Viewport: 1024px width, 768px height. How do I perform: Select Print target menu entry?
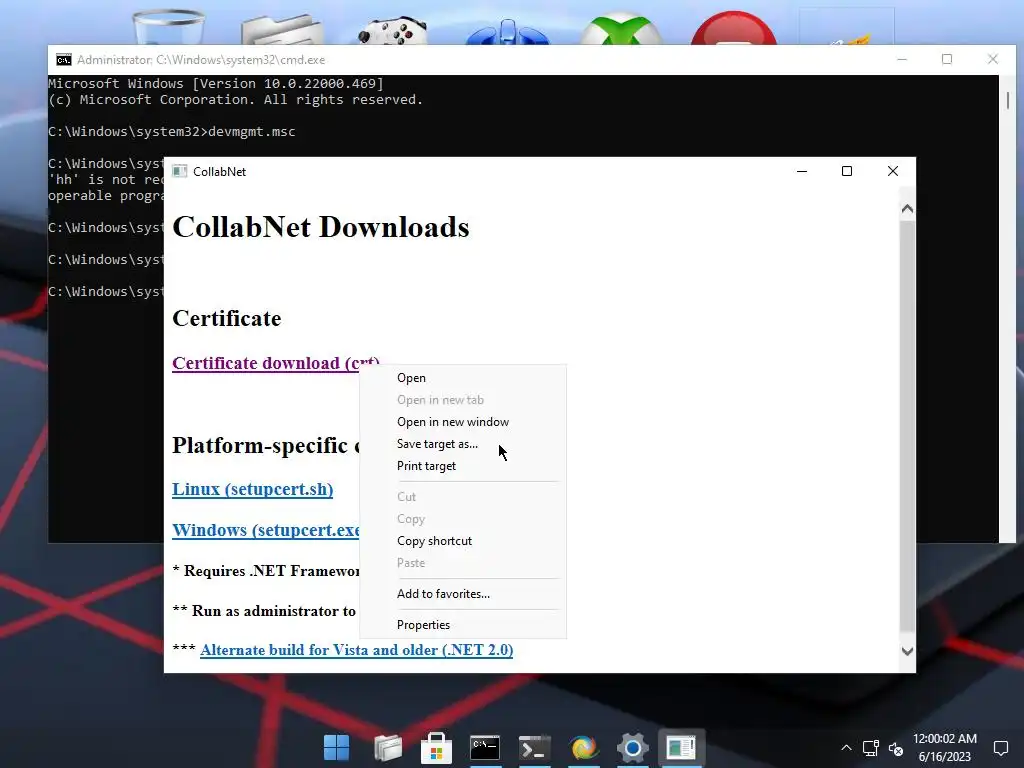(x=426, y=466)
